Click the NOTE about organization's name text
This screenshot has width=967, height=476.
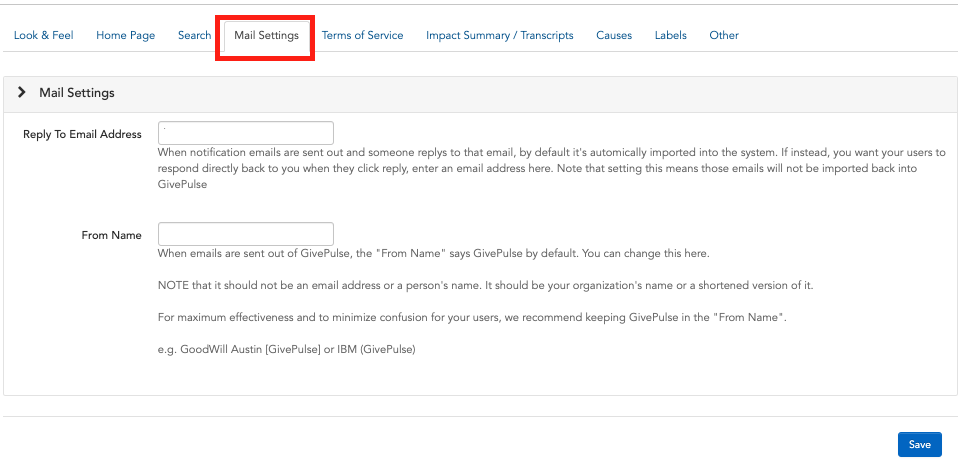coord(486,286)
